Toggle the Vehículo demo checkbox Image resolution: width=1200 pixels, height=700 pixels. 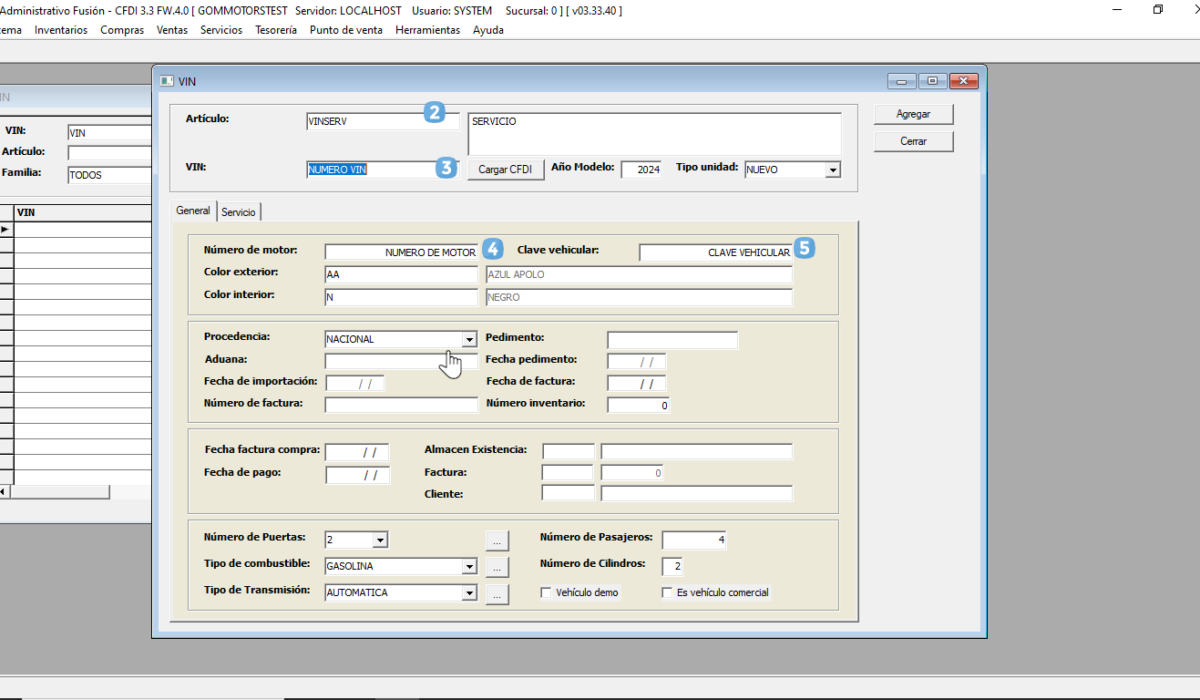[x=546, y=593]
